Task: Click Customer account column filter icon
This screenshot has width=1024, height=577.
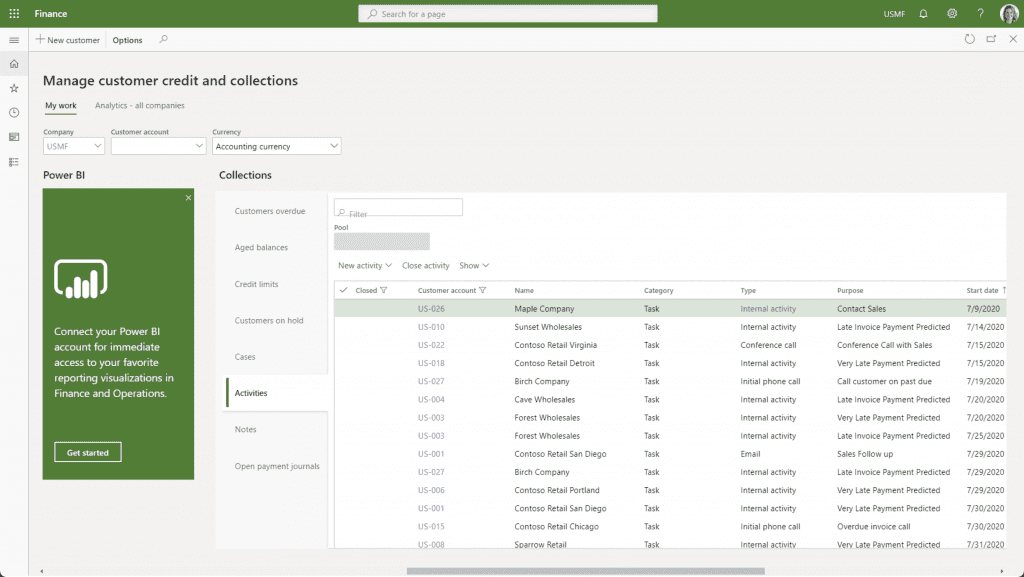Action: [483, 290]
